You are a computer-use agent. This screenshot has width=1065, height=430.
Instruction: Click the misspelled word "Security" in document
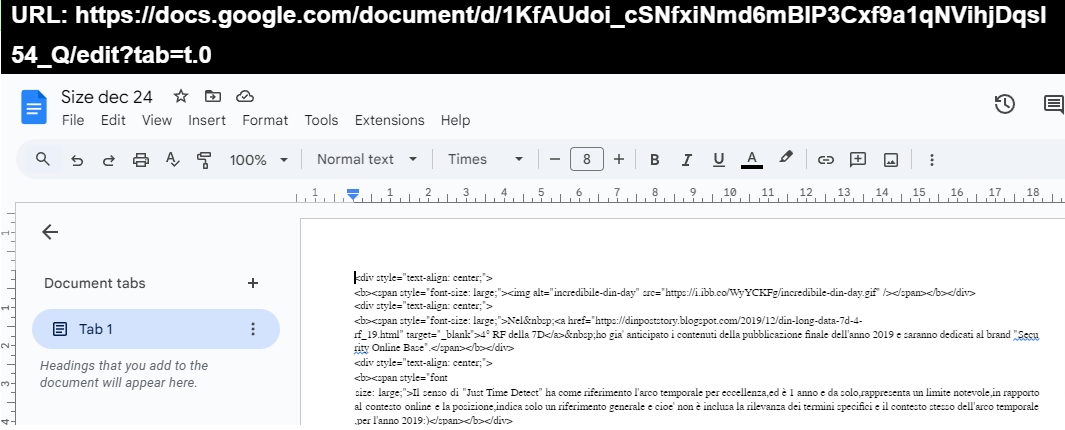coord(1026,336)
